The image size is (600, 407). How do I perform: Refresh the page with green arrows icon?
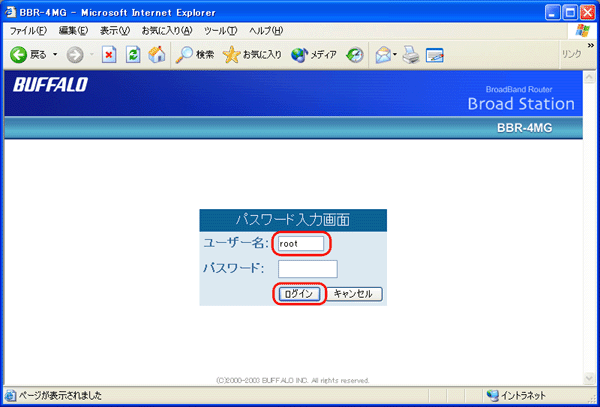click(133, 55)
